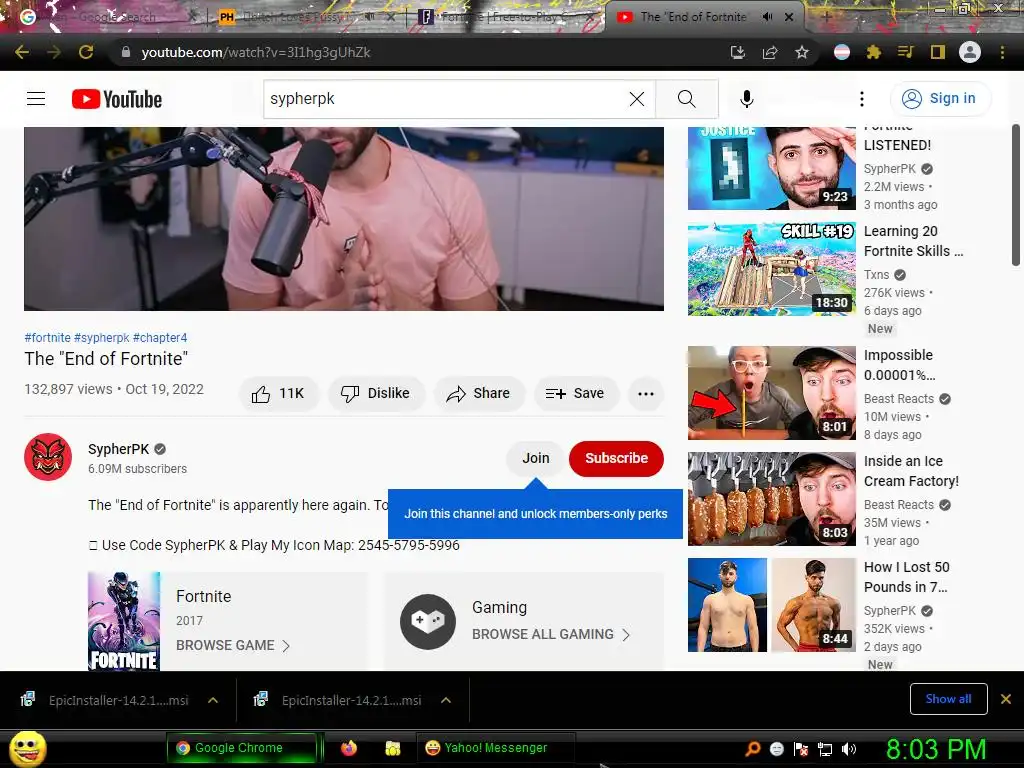Screen dimensions: 1024x768
Task: Start voice search with microphone icon
Action: click(x=747, y=99)
